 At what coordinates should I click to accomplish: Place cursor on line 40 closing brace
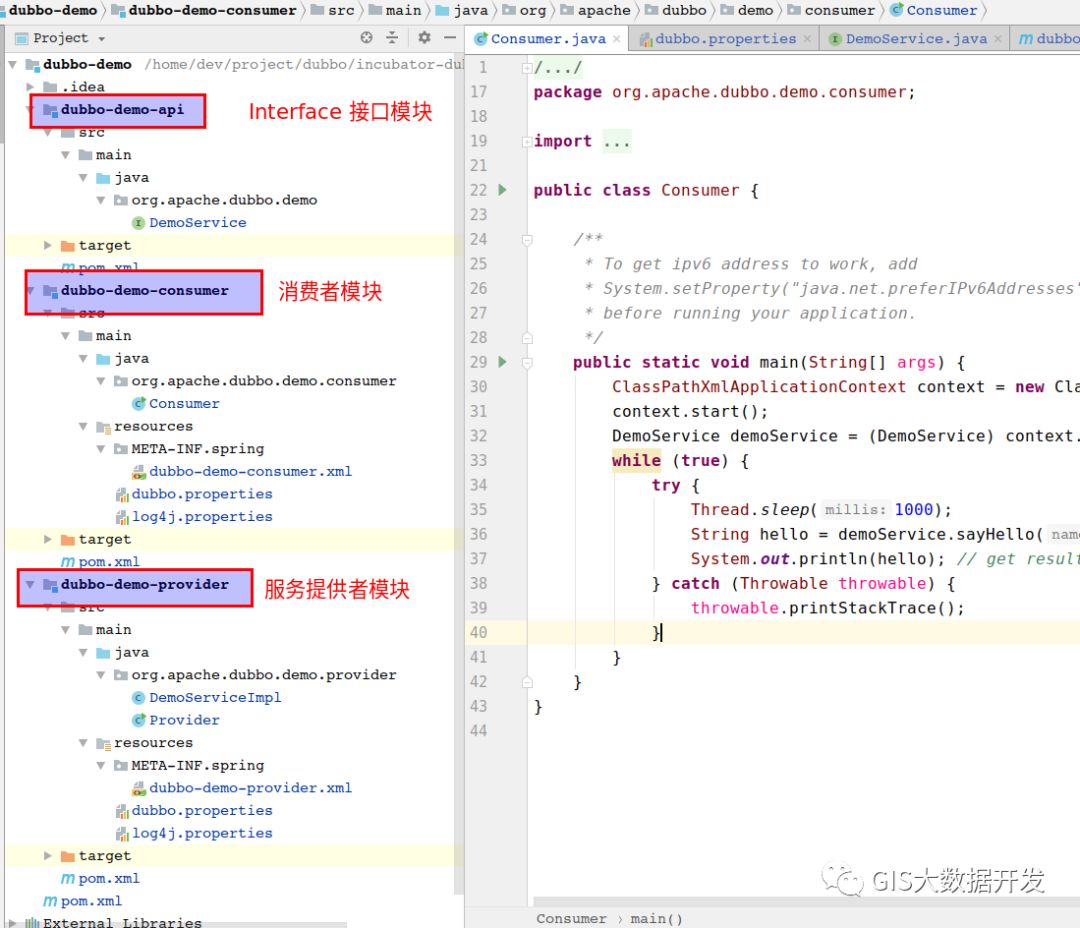click(x=656, y=632)
